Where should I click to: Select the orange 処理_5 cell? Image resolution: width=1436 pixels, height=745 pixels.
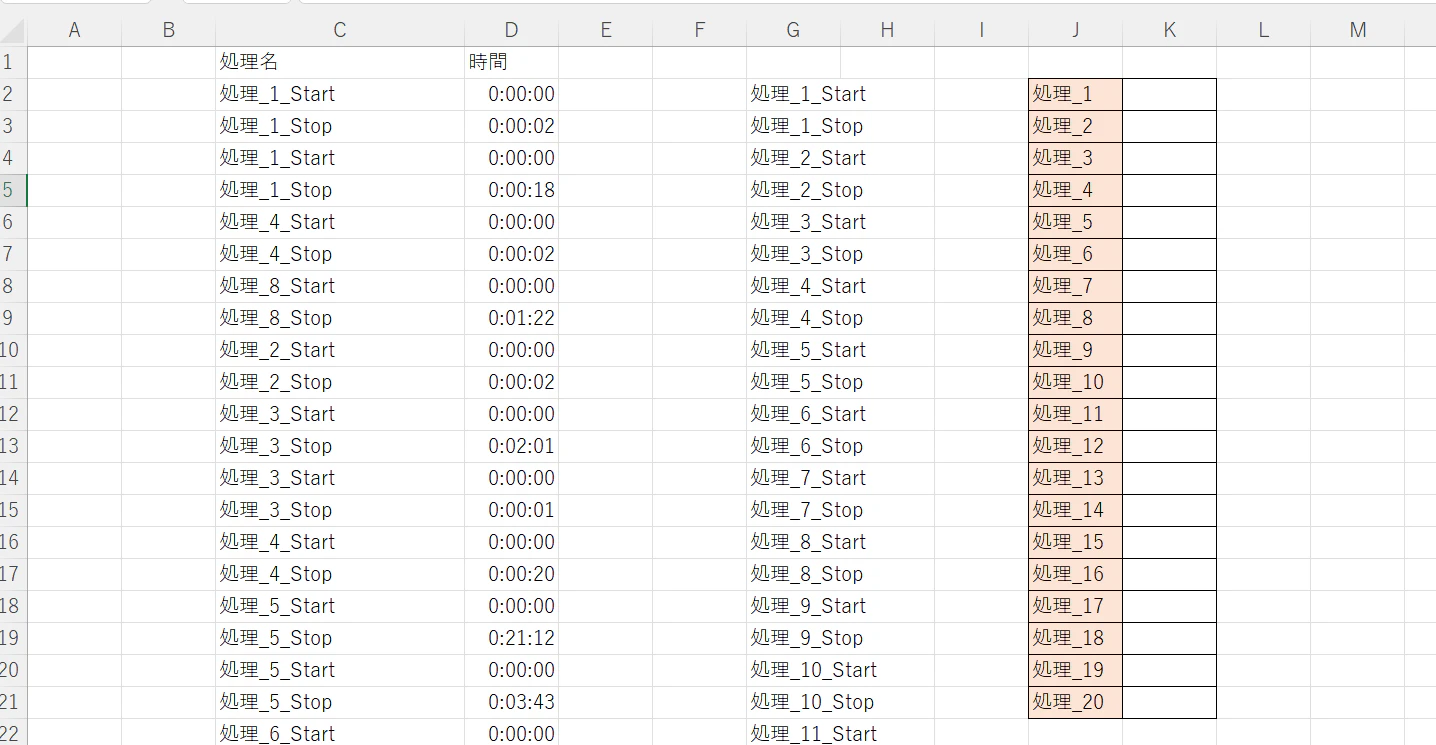[1075, 222]
